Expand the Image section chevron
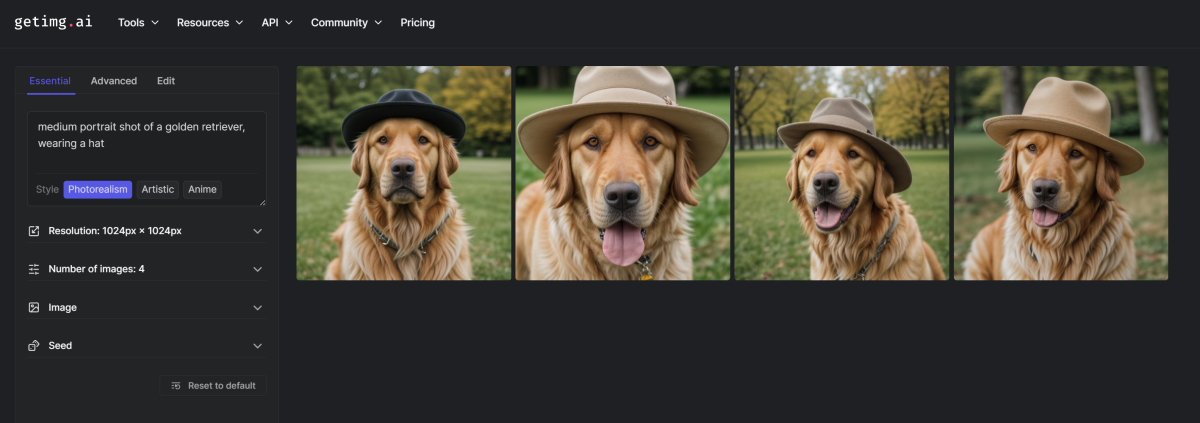Image resolution: width=1200 pixels, height=423 pixels. point(257,307)
